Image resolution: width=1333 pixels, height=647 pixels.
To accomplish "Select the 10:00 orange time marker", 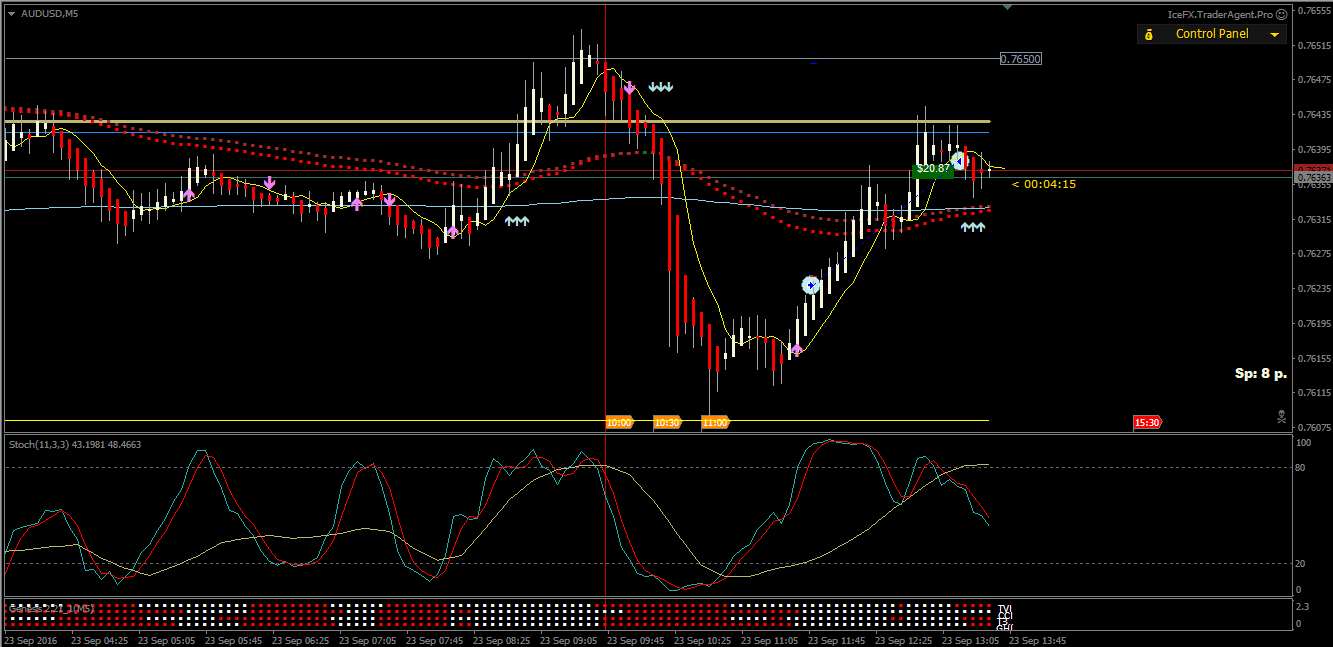I will (x=619, y=423).
